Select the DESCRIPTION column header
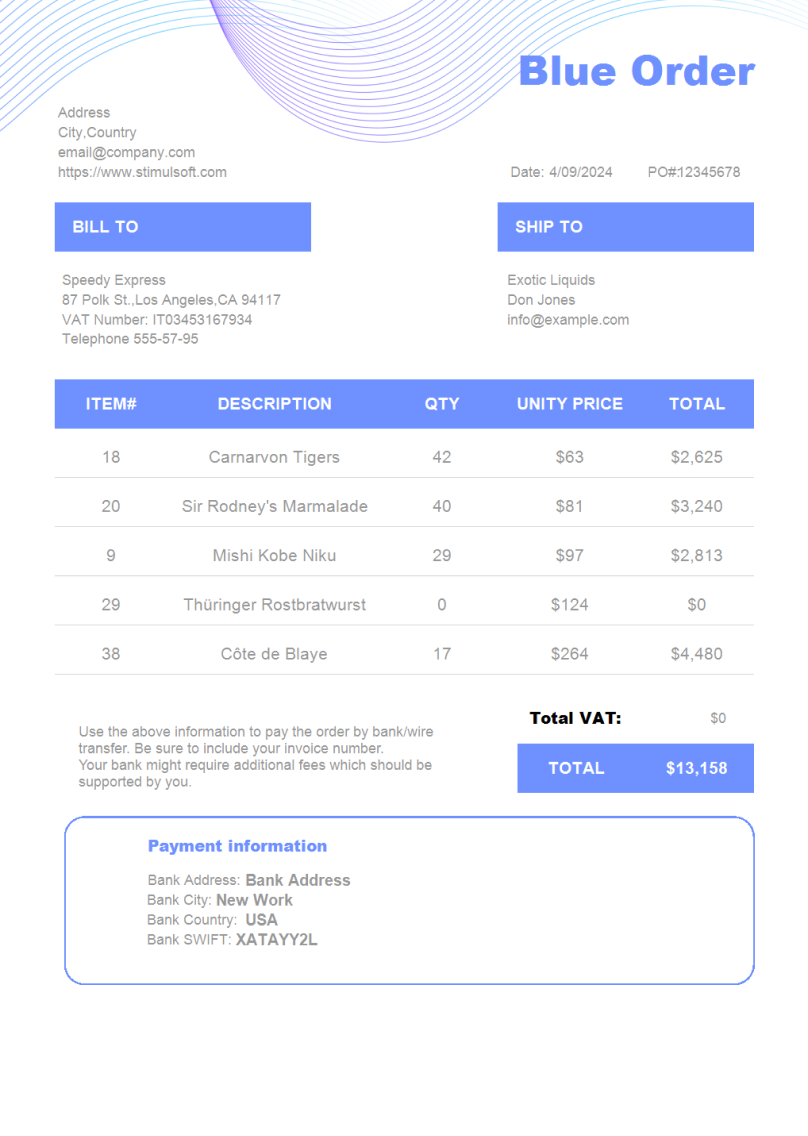 (274, 404)
